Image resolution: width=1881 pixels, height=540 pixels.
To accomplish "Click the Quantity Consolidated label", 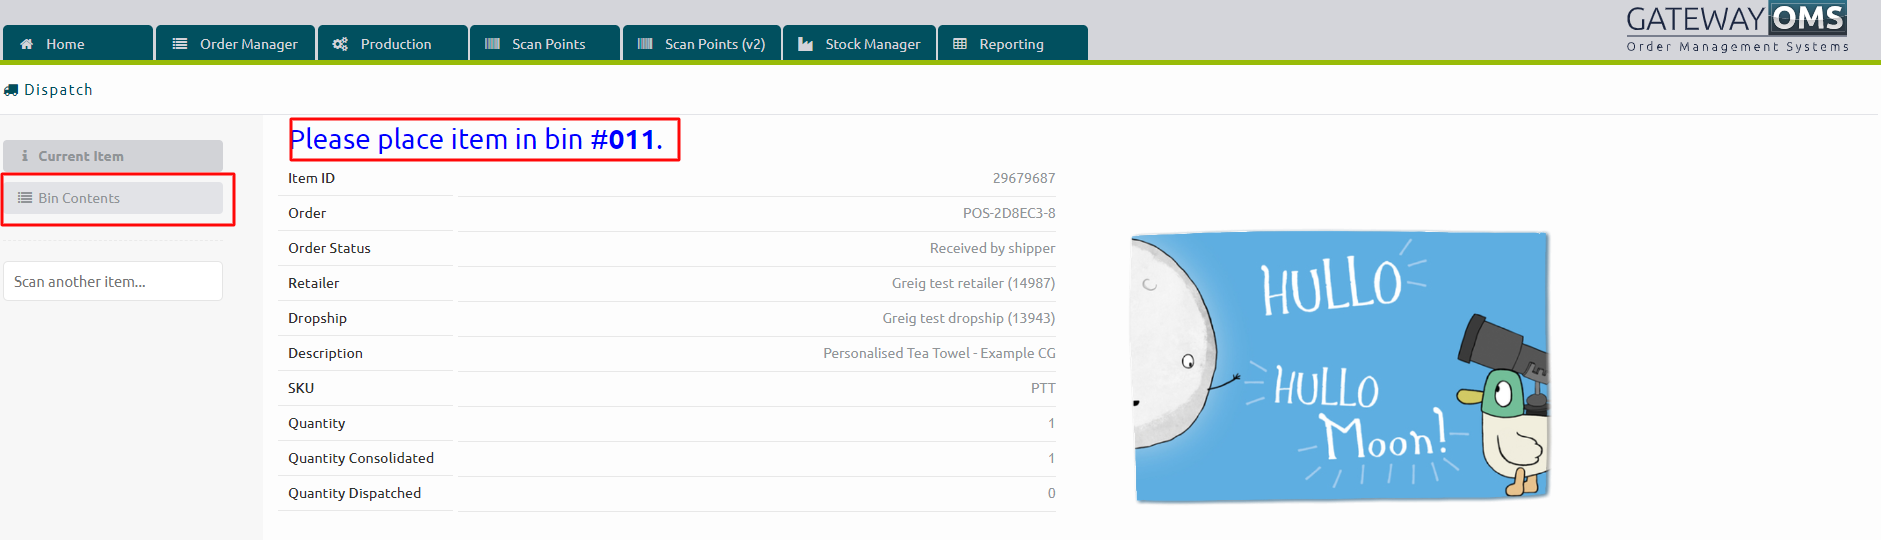I will tap(361, 458).
